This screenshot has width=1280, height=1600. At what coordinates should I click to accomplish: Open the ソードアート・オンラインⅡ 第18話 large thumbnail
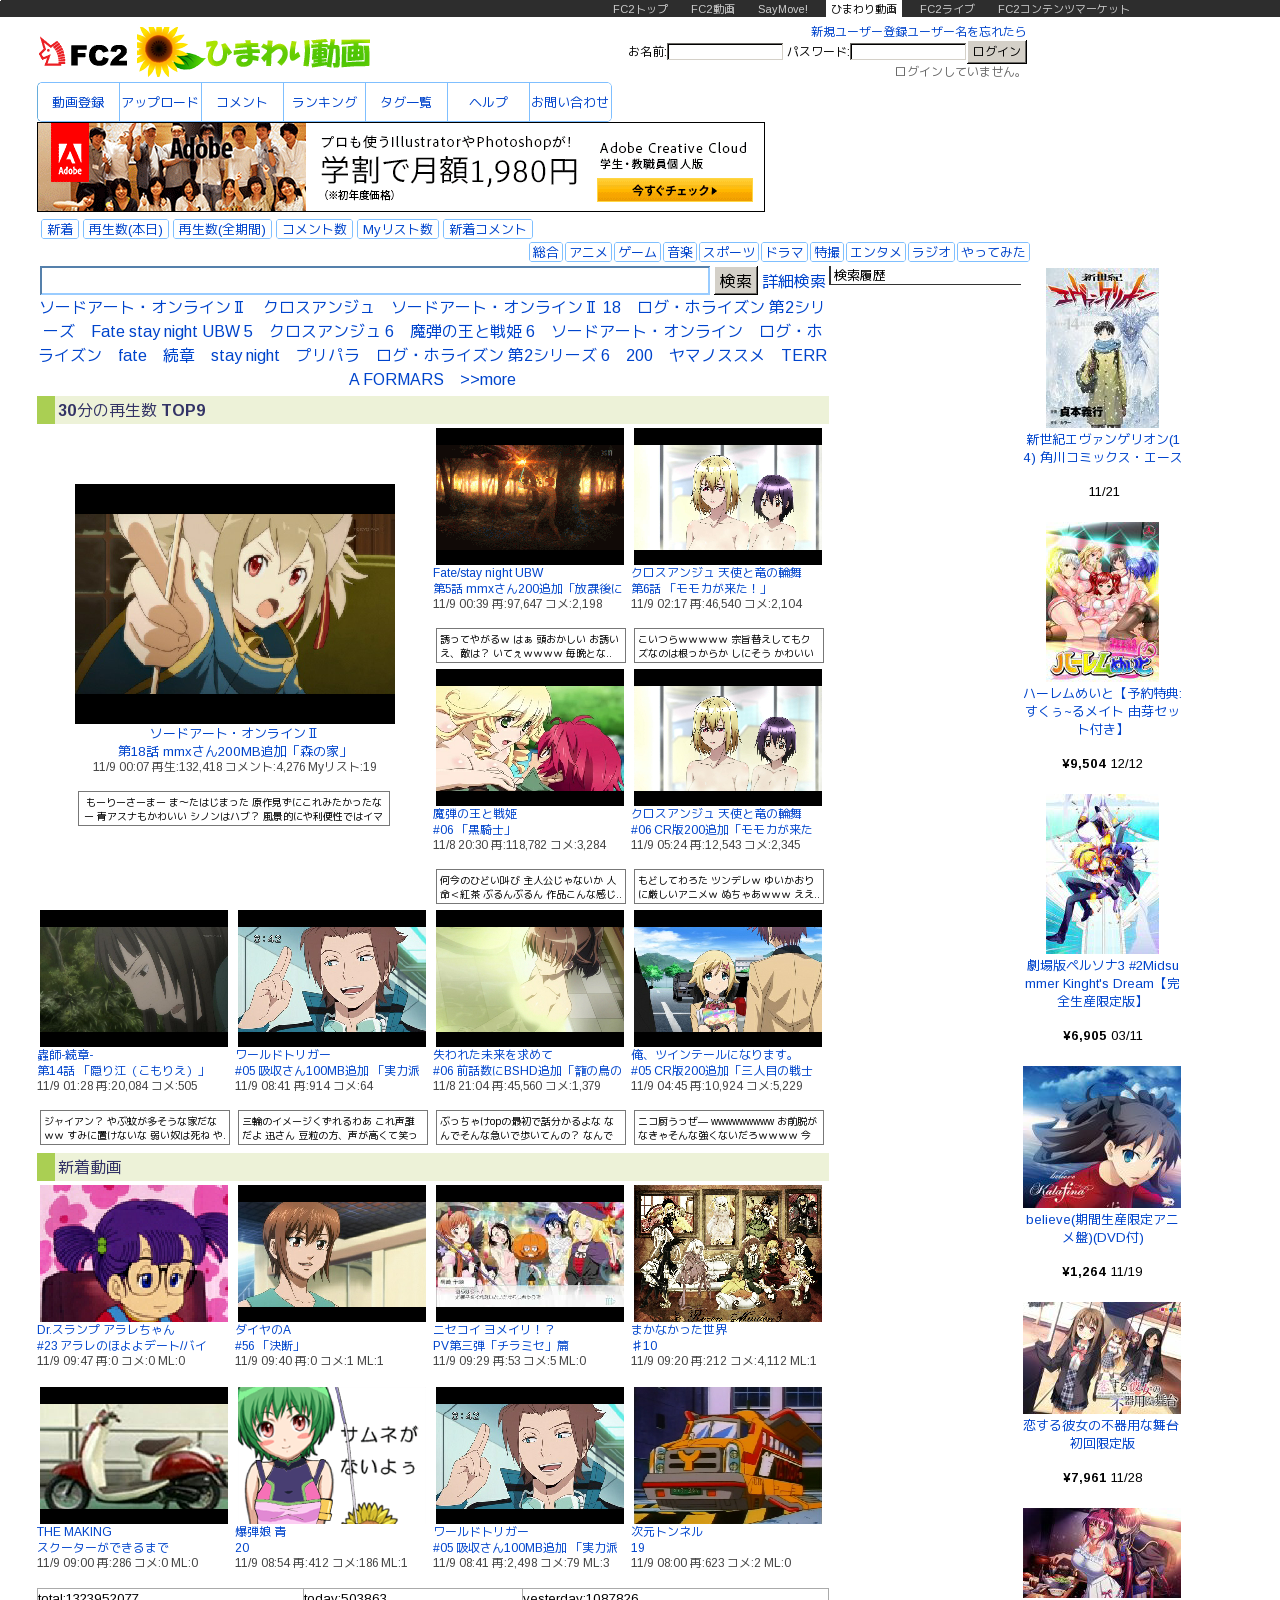(235, 604)
